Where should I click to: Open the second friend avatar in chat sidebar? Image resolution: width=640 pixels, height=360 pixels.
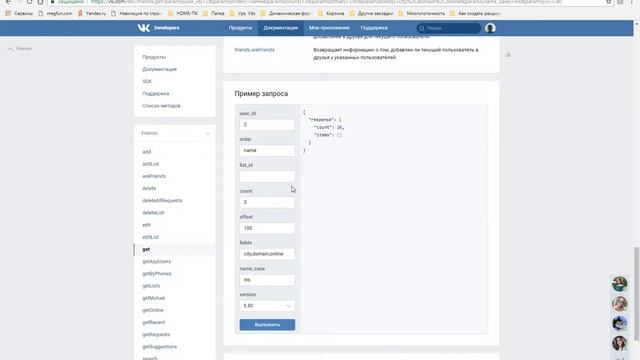[x=619, y=304]
